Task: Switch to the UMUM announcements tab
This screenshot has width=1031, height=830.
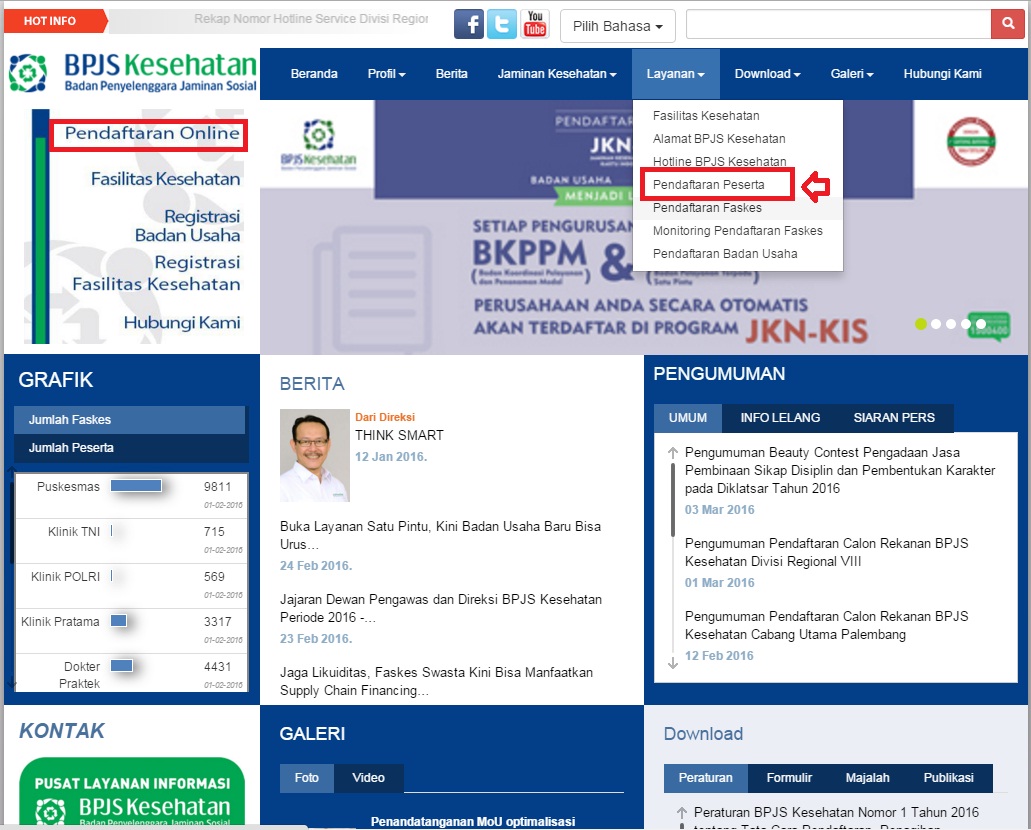Action: (688, 418)
